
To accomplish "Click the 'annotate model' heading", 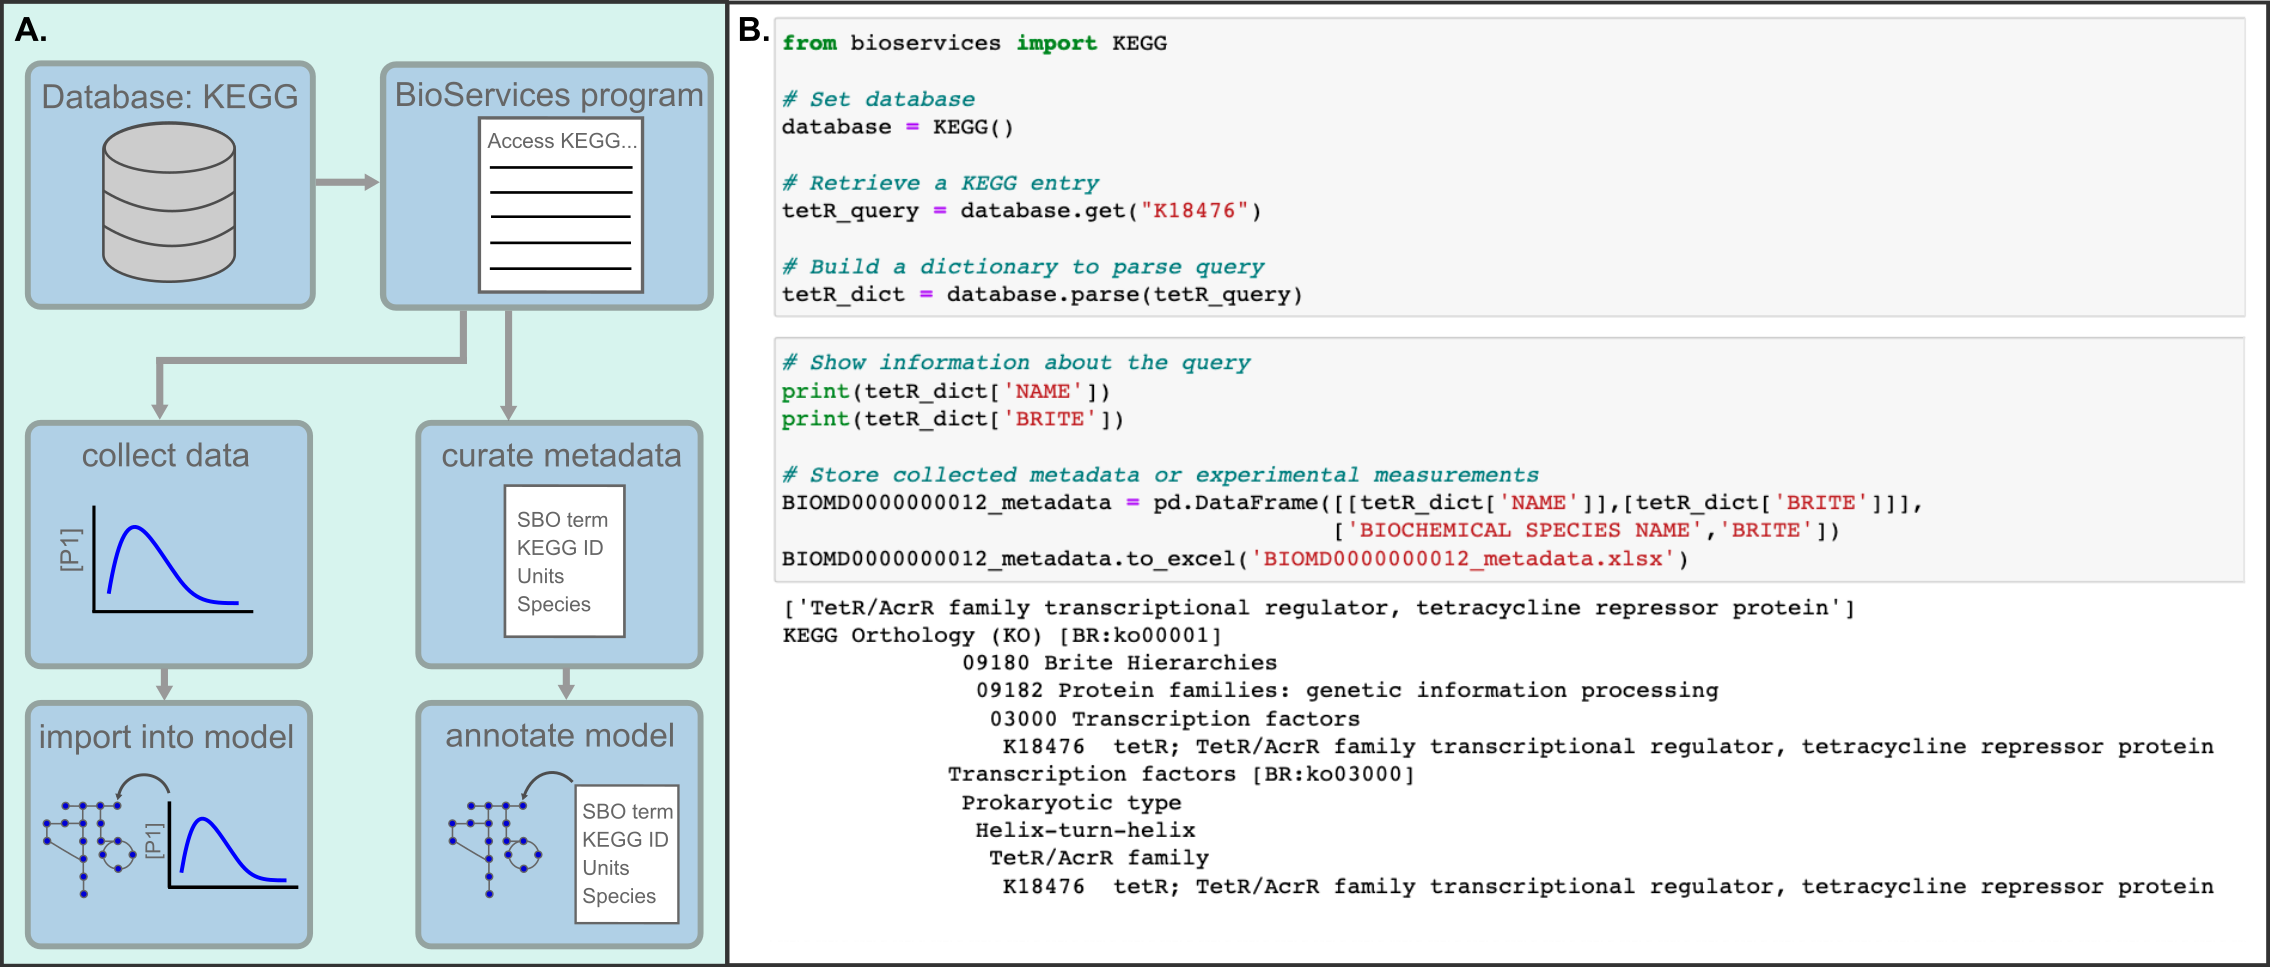I will click(560, 735).
